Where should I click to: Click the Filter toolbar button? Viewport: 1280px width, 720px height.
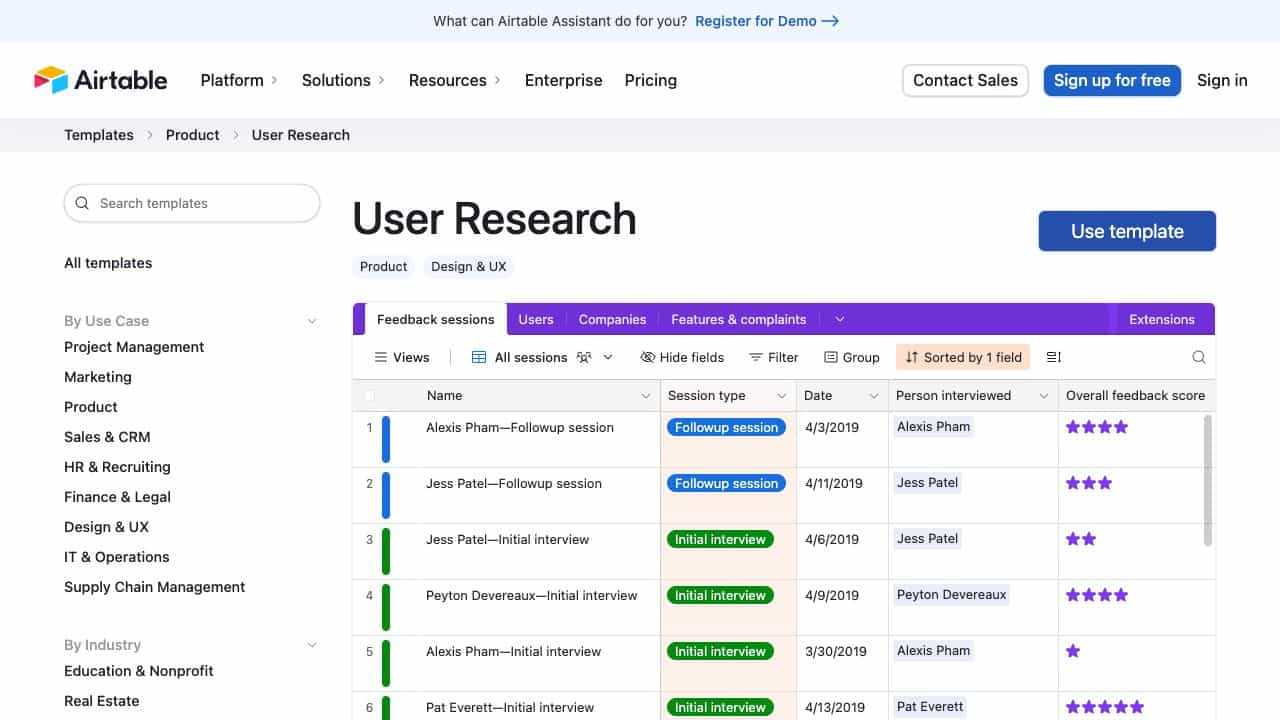coord(773,357)
